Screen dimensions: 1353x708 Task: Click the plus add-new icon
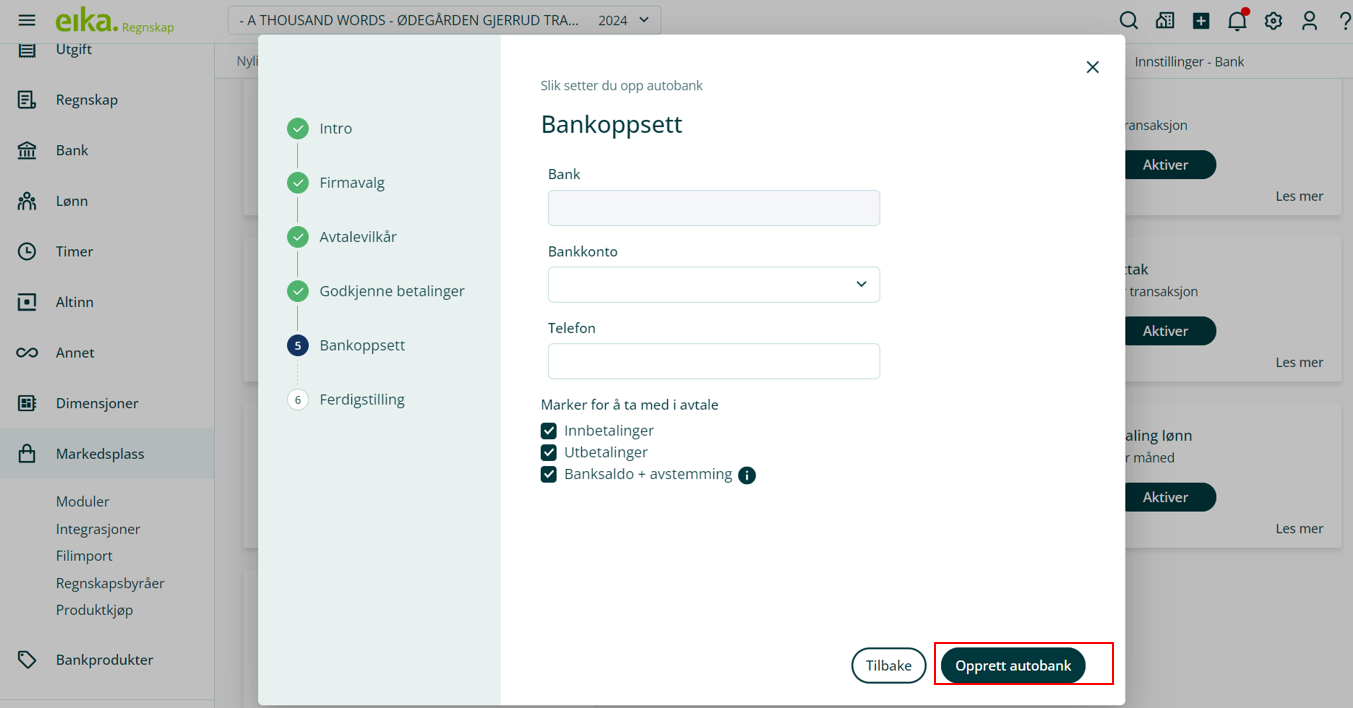tap(1201, 21)
